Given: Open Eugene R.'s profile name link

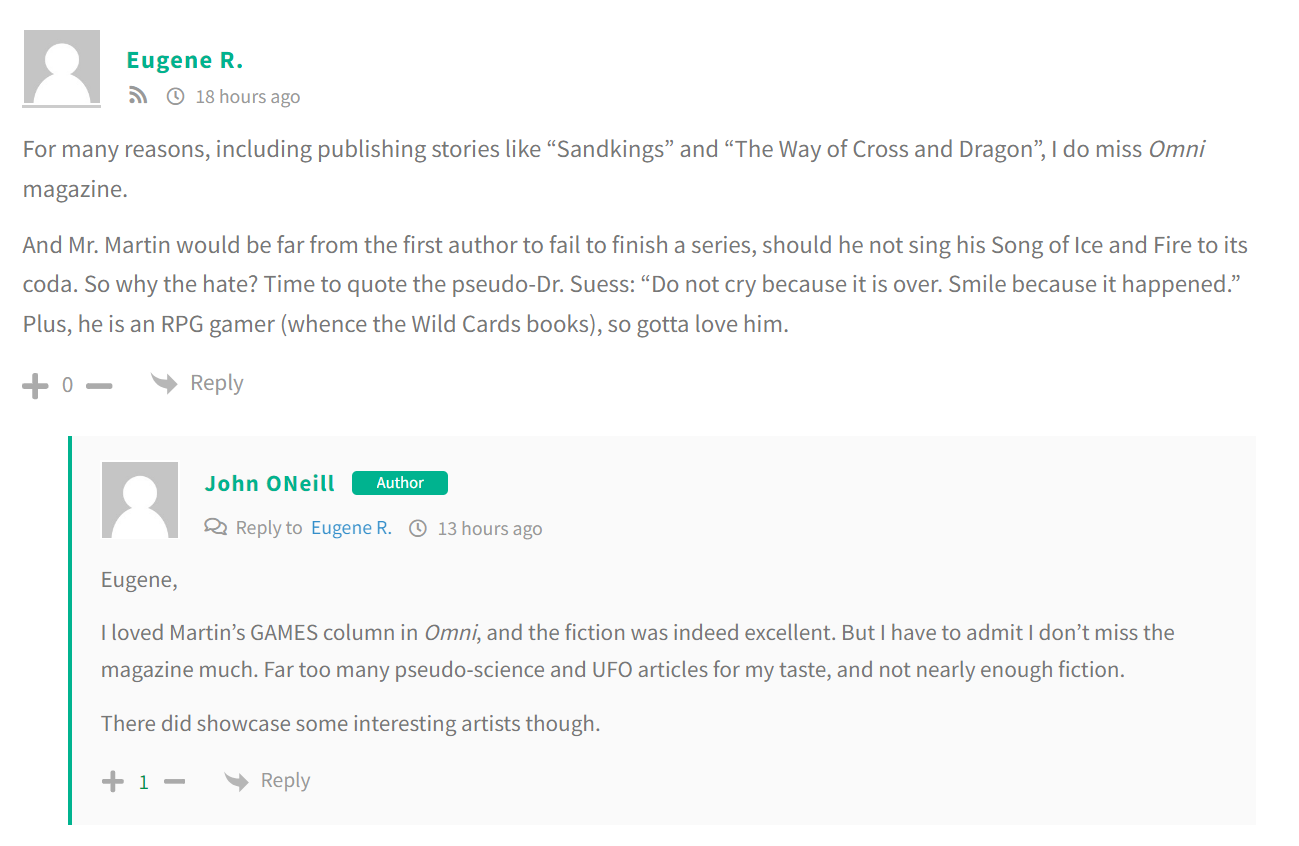Looking at the screenshot, I should [x=185, y=60].
